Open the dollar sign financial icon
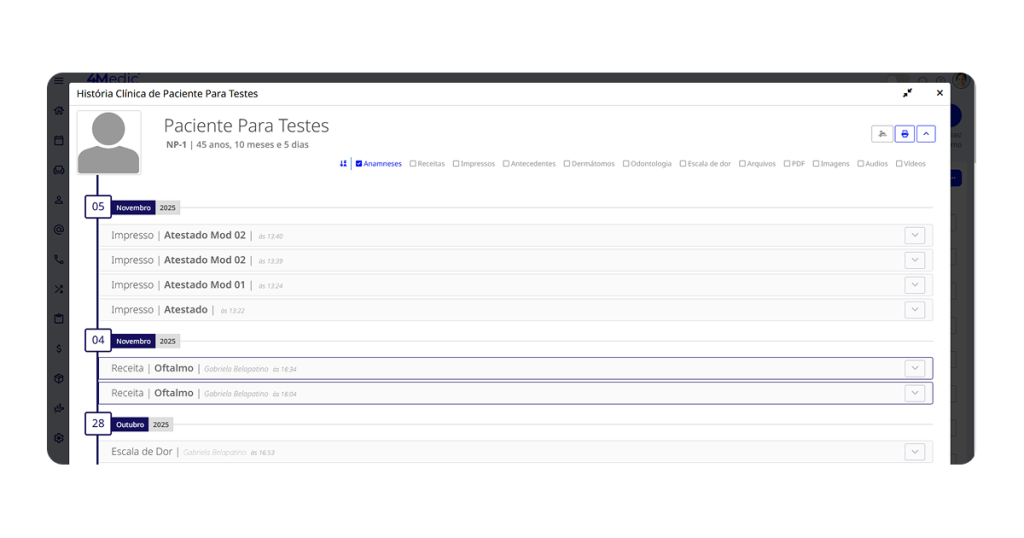 (59, 349)
